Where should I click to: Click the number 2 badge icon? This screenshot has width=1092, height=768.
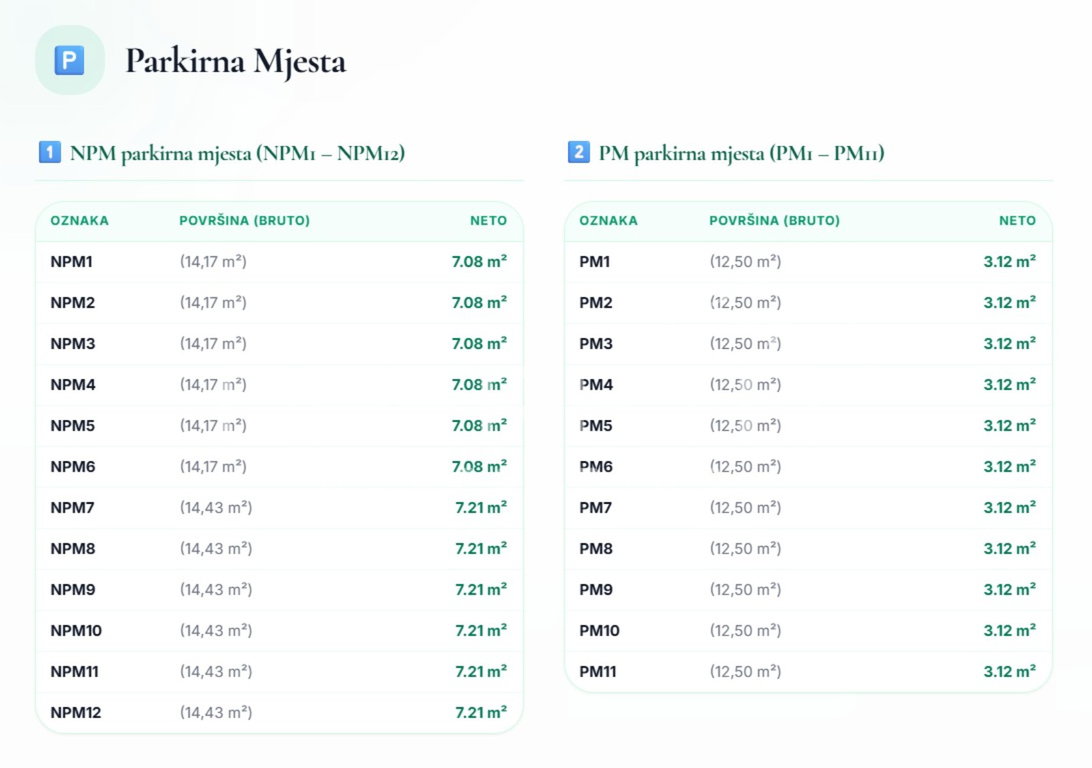click(x=579, y=152)
